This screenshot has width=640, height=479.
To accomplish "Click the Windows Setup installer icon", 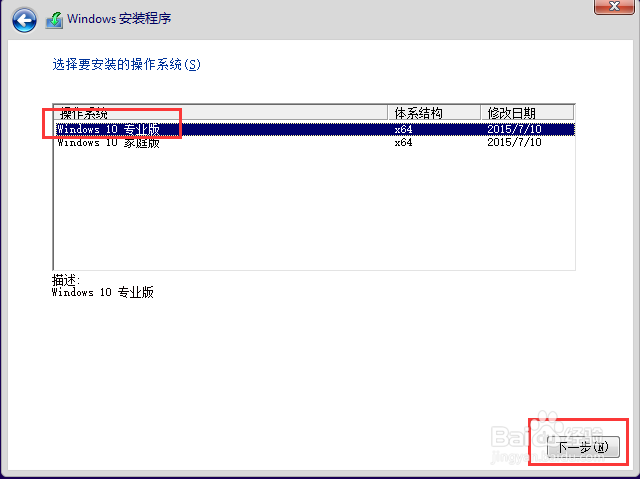I will tap(54, 20).
